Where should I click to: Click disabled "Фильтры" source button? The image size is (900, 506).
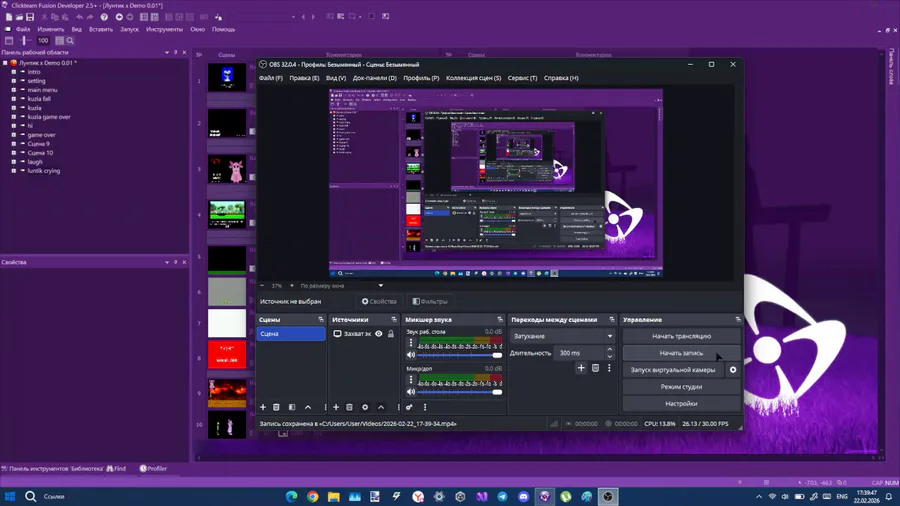(x=430, y=301)
